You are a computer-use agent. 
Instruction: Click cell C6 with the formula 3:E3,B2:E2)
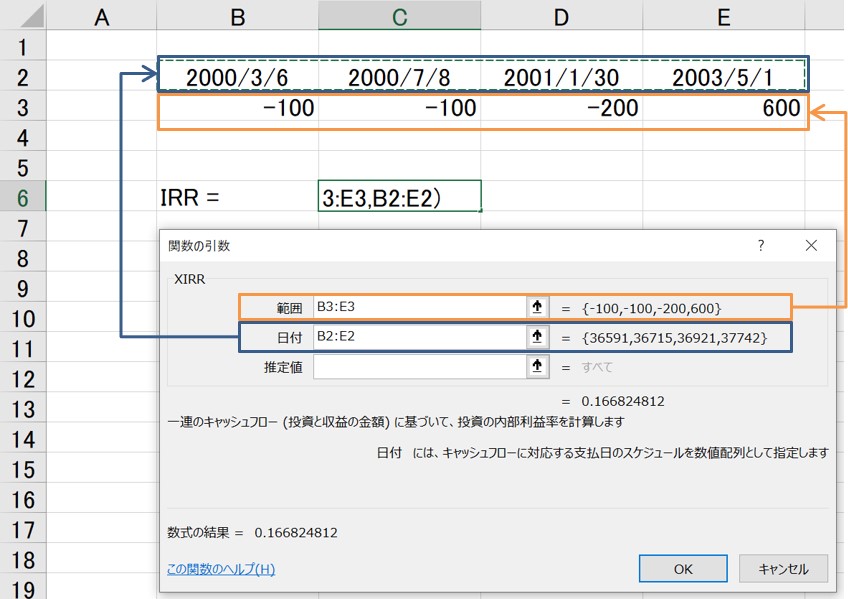[x=399, y=196]
